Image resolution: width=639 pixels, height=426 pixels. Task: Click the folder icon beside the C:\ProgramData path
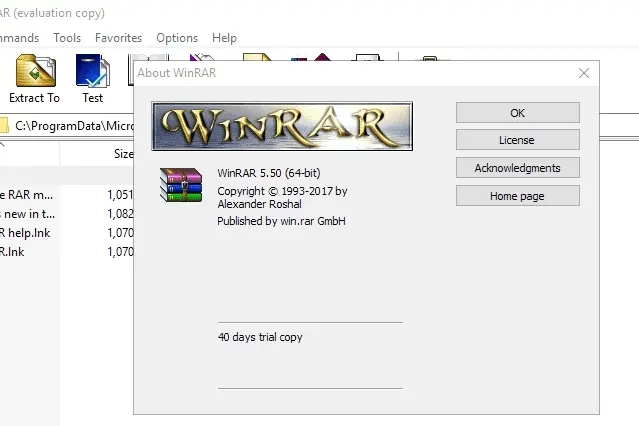click(4, 126)
